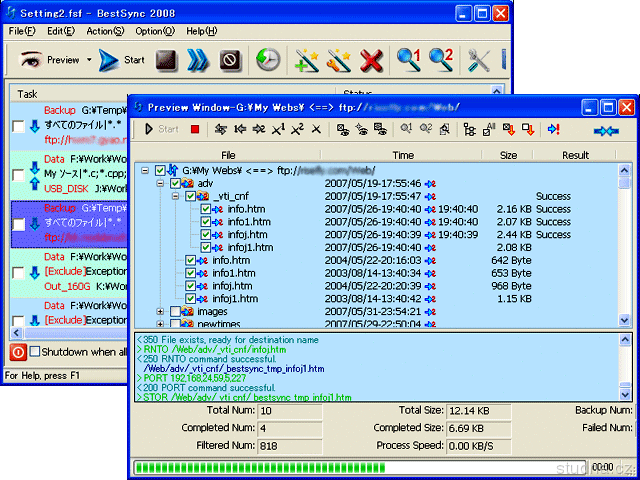Image resolution: width=640 pixels, height=480 pixels.
Task: Open the Preview eye icon
Action: tap(29, 61)
